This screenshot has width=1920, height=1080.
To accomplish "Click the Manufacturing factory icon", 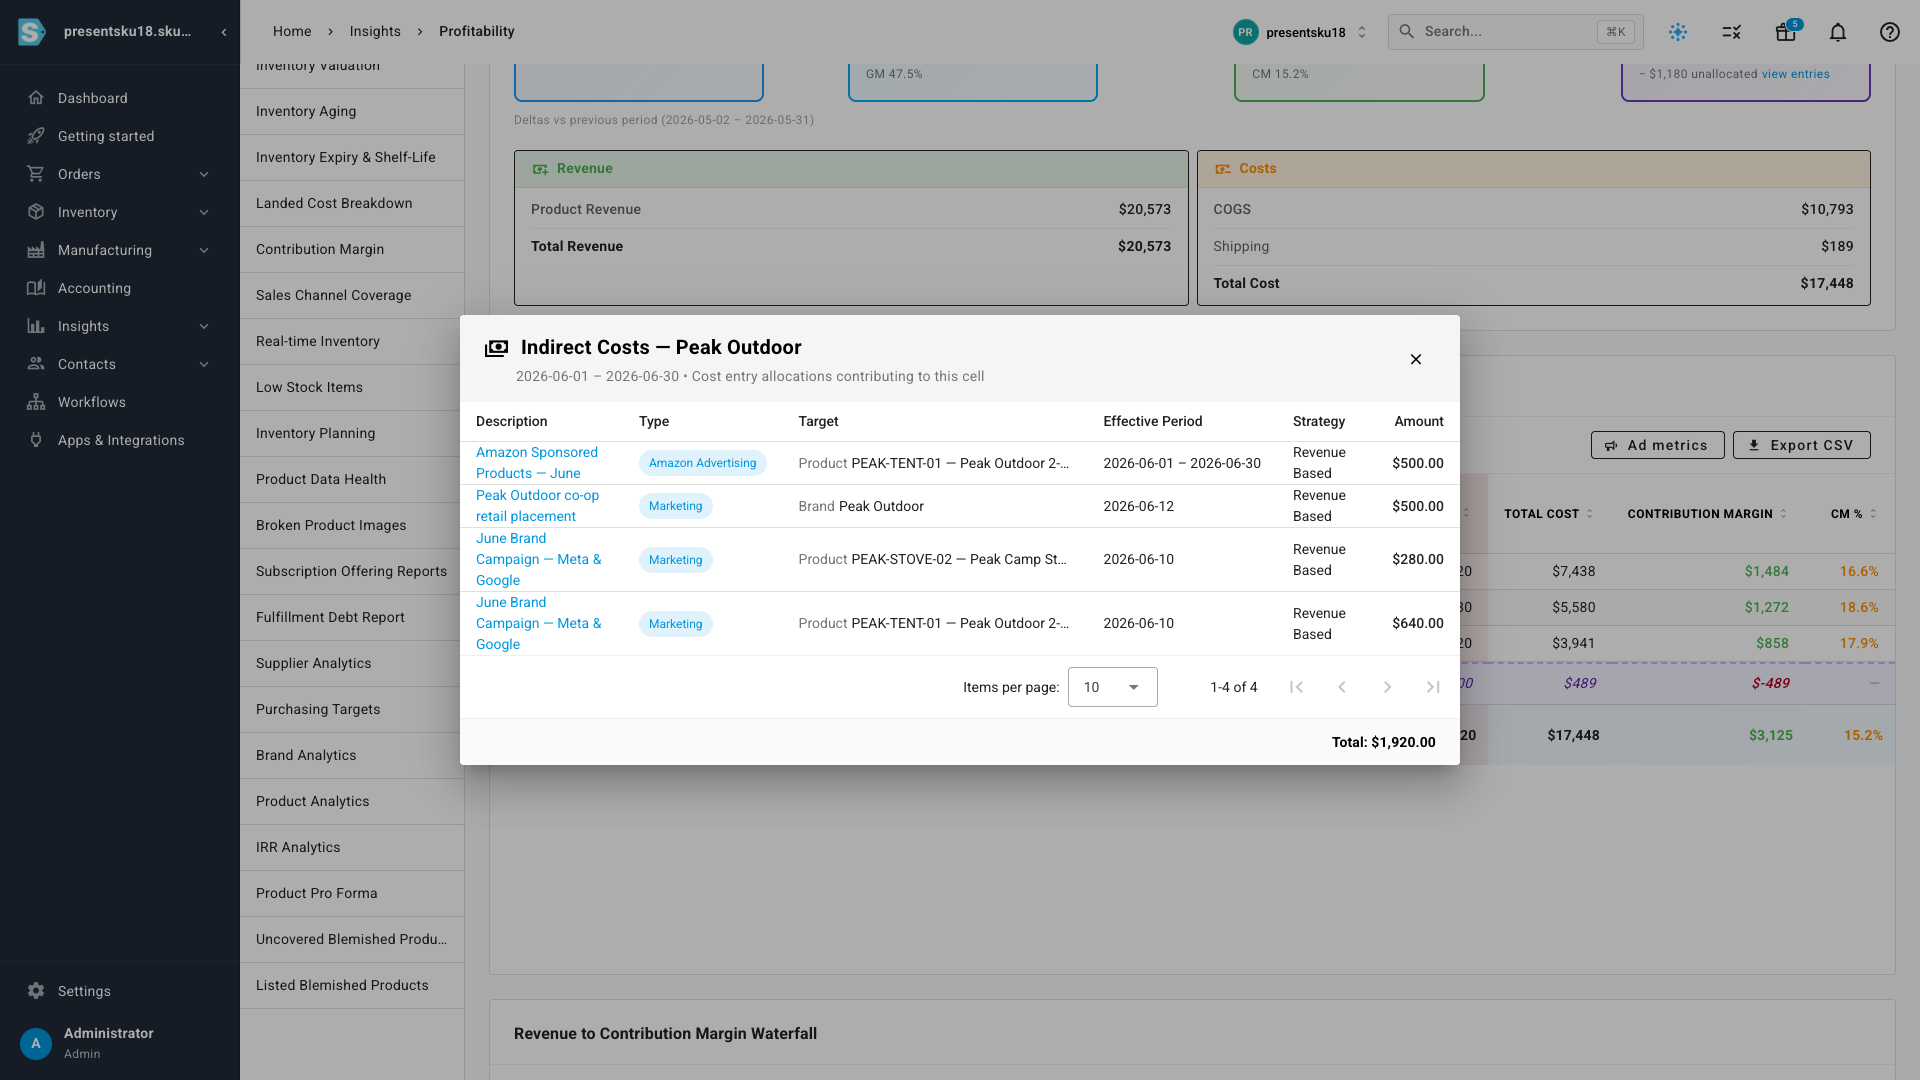I will pos(36,250).
